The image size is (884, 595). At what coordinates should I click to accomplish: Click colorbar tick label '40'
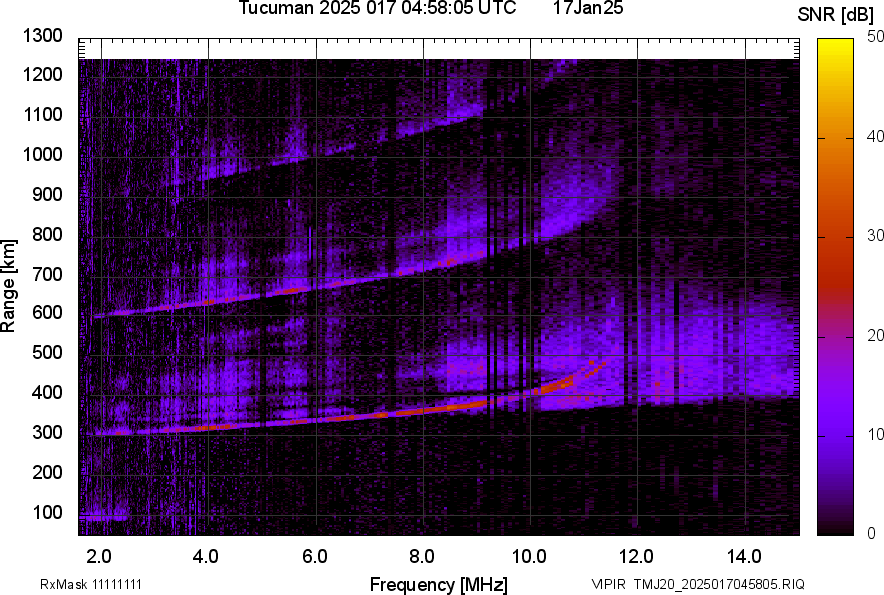click(x=876, y=136)
